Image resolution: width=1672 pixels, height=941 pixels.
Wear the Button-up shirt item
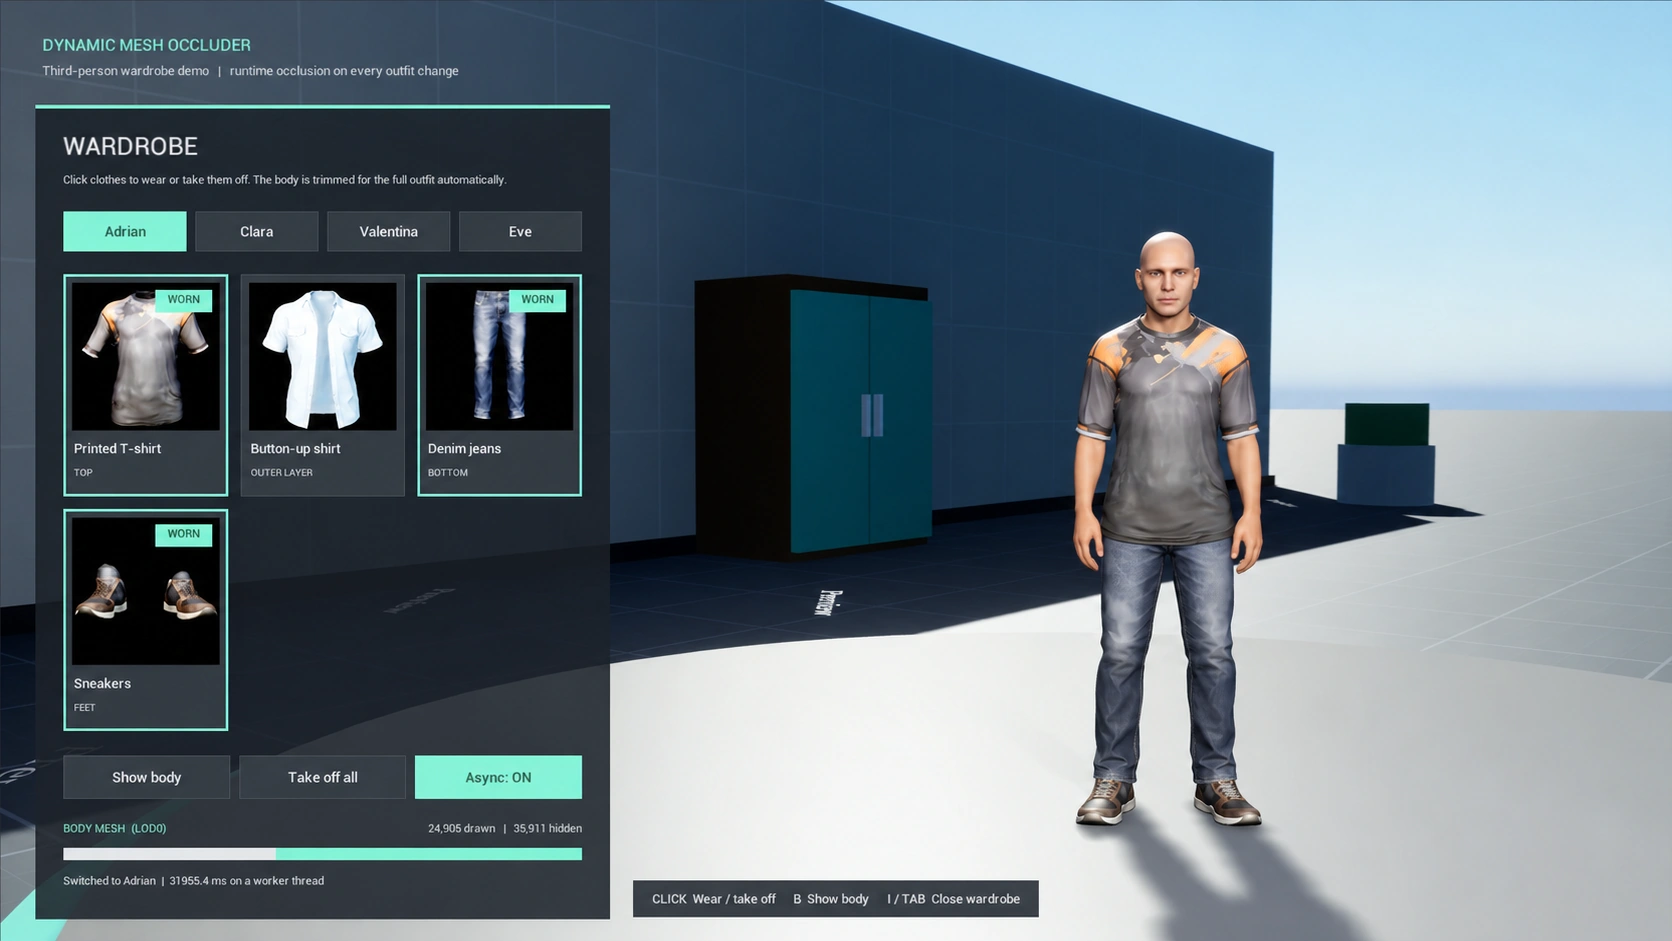pyautogui.click(x=323, y=385)
